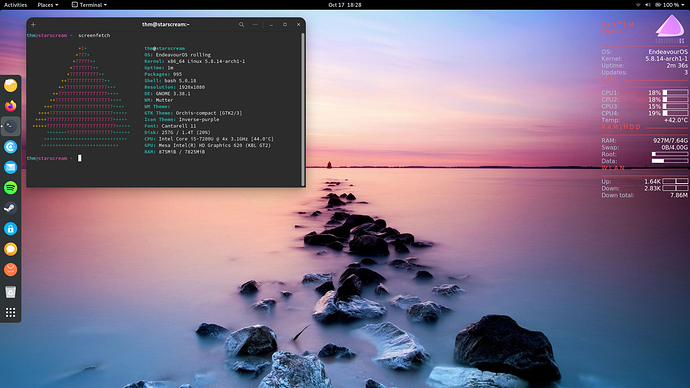Click the volume icon in top bar
This screenshot has height=388, width=690.
648,5
